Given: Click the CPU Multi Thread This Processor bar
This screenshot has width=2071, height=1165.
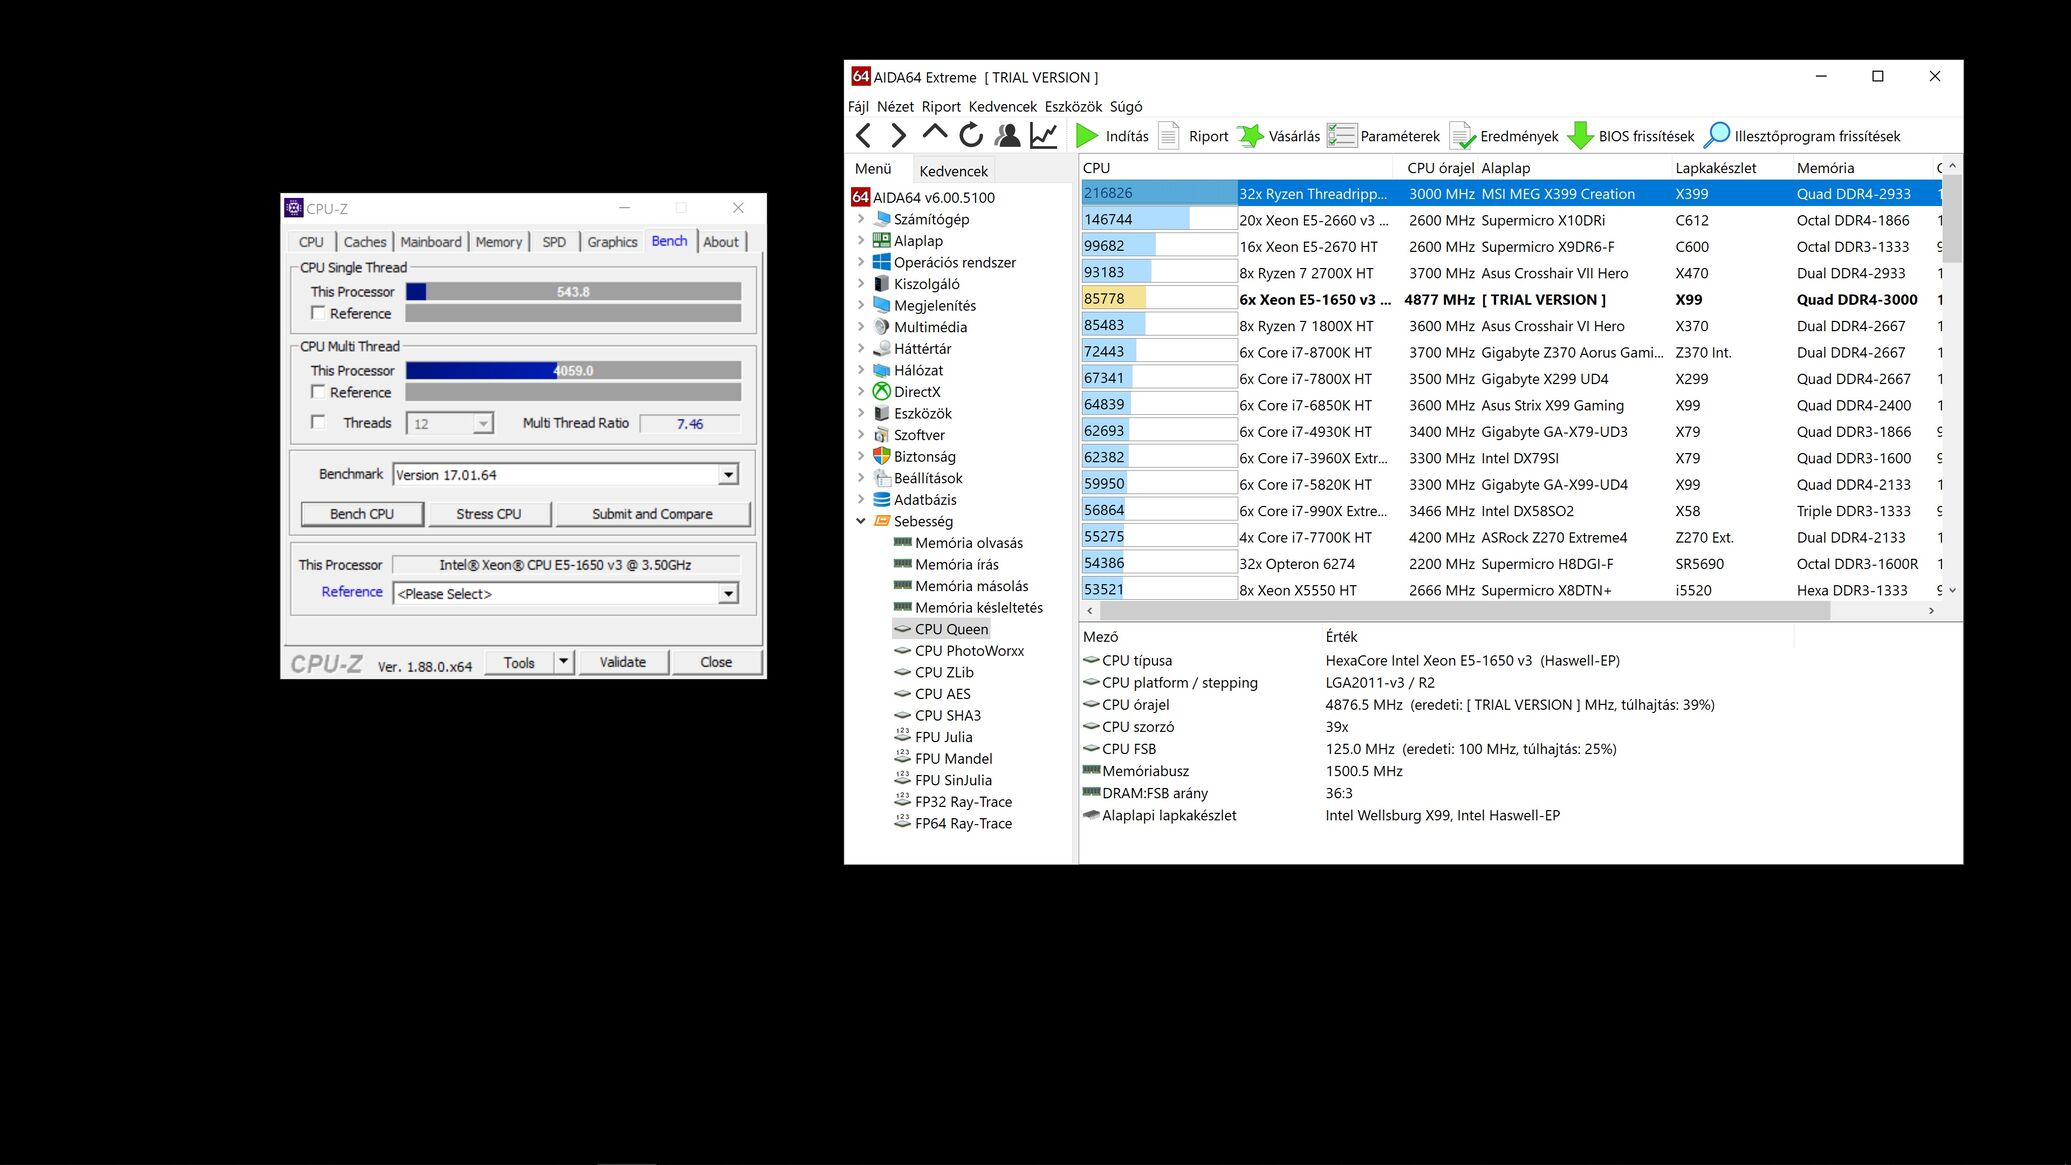Looking at the screenshot, I should click(x=573, y=370).
